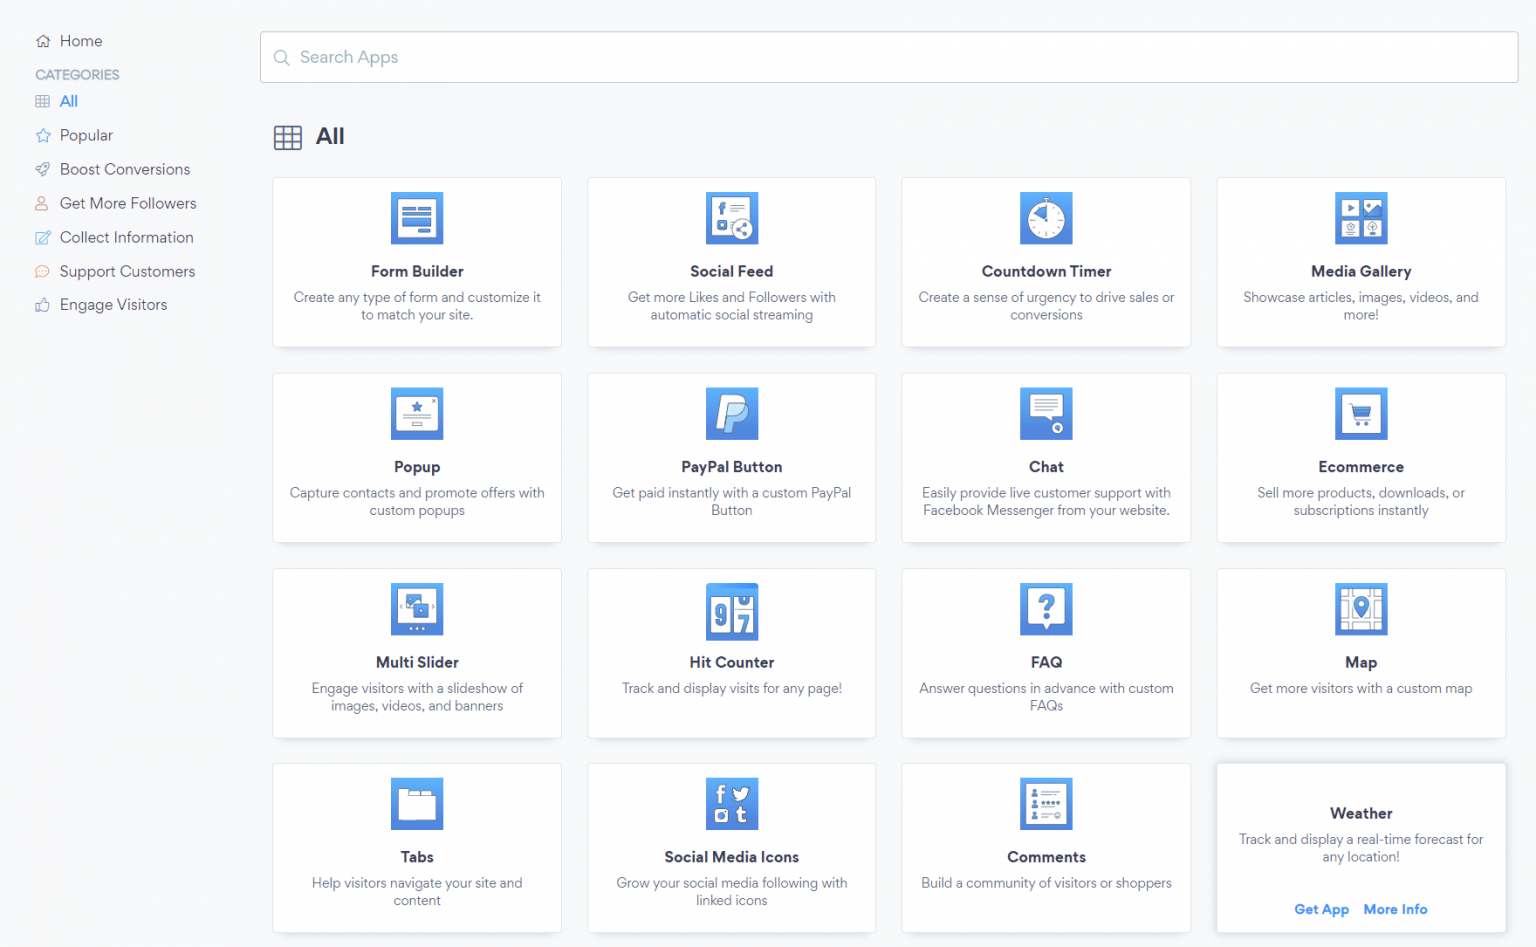Click the Countdown Timer clock icon
The width and height of the screenshot is (1536, 947).
(x=1046, y=217)
